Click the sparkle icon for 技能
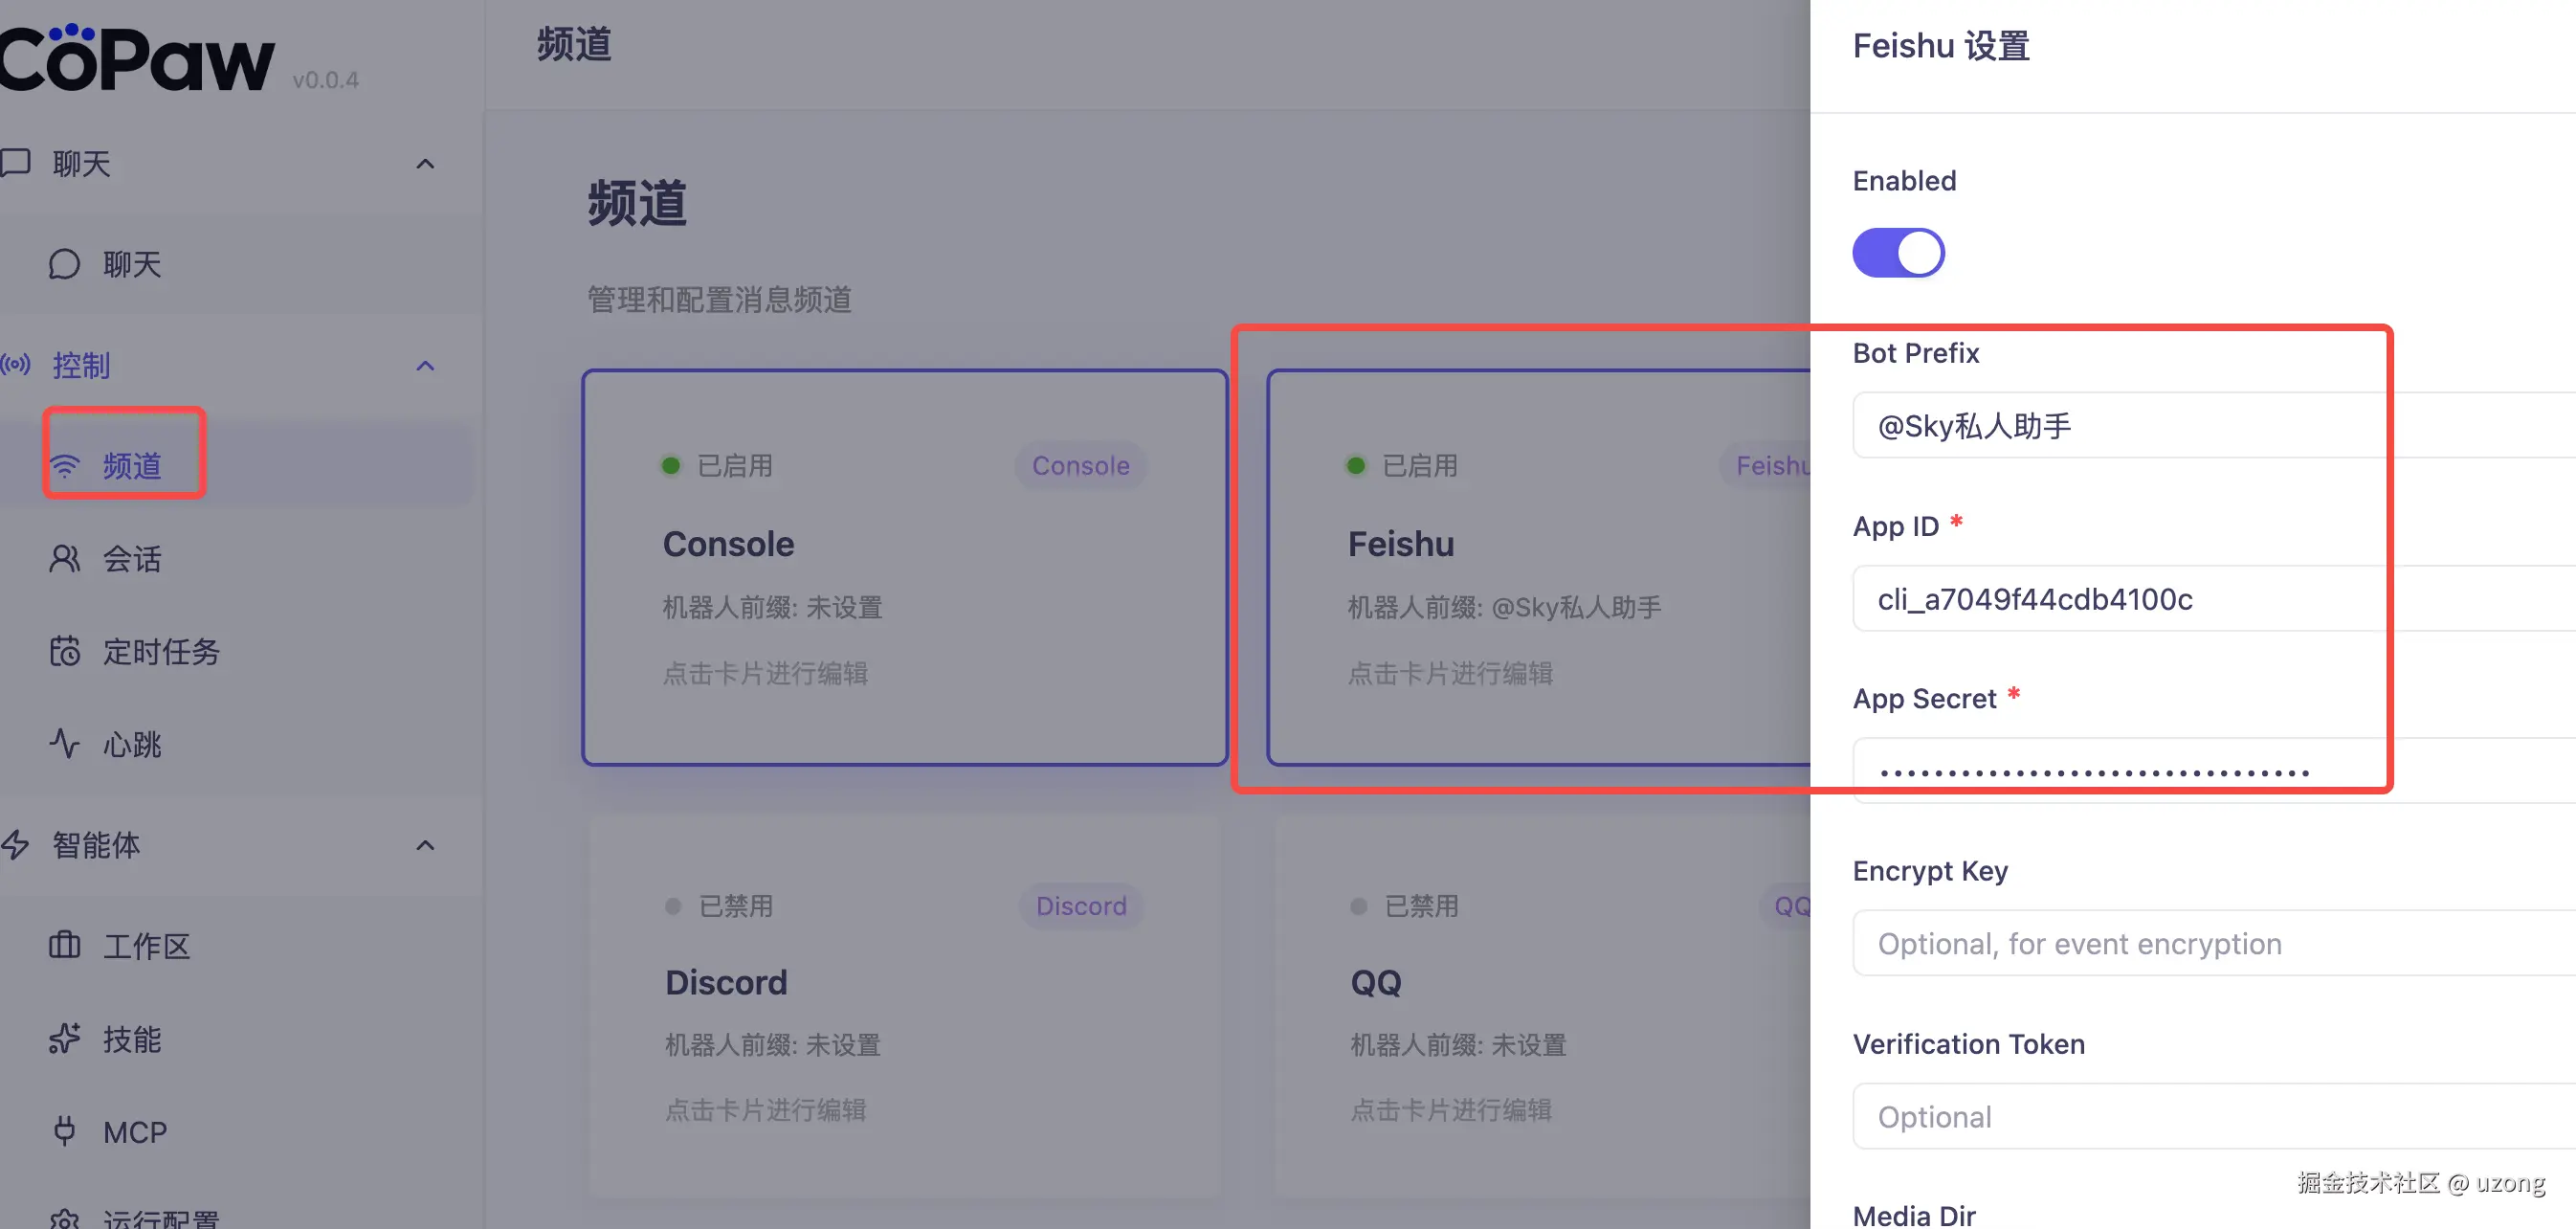This screenshot has width=2576, height=1229. pos(64,1039)
